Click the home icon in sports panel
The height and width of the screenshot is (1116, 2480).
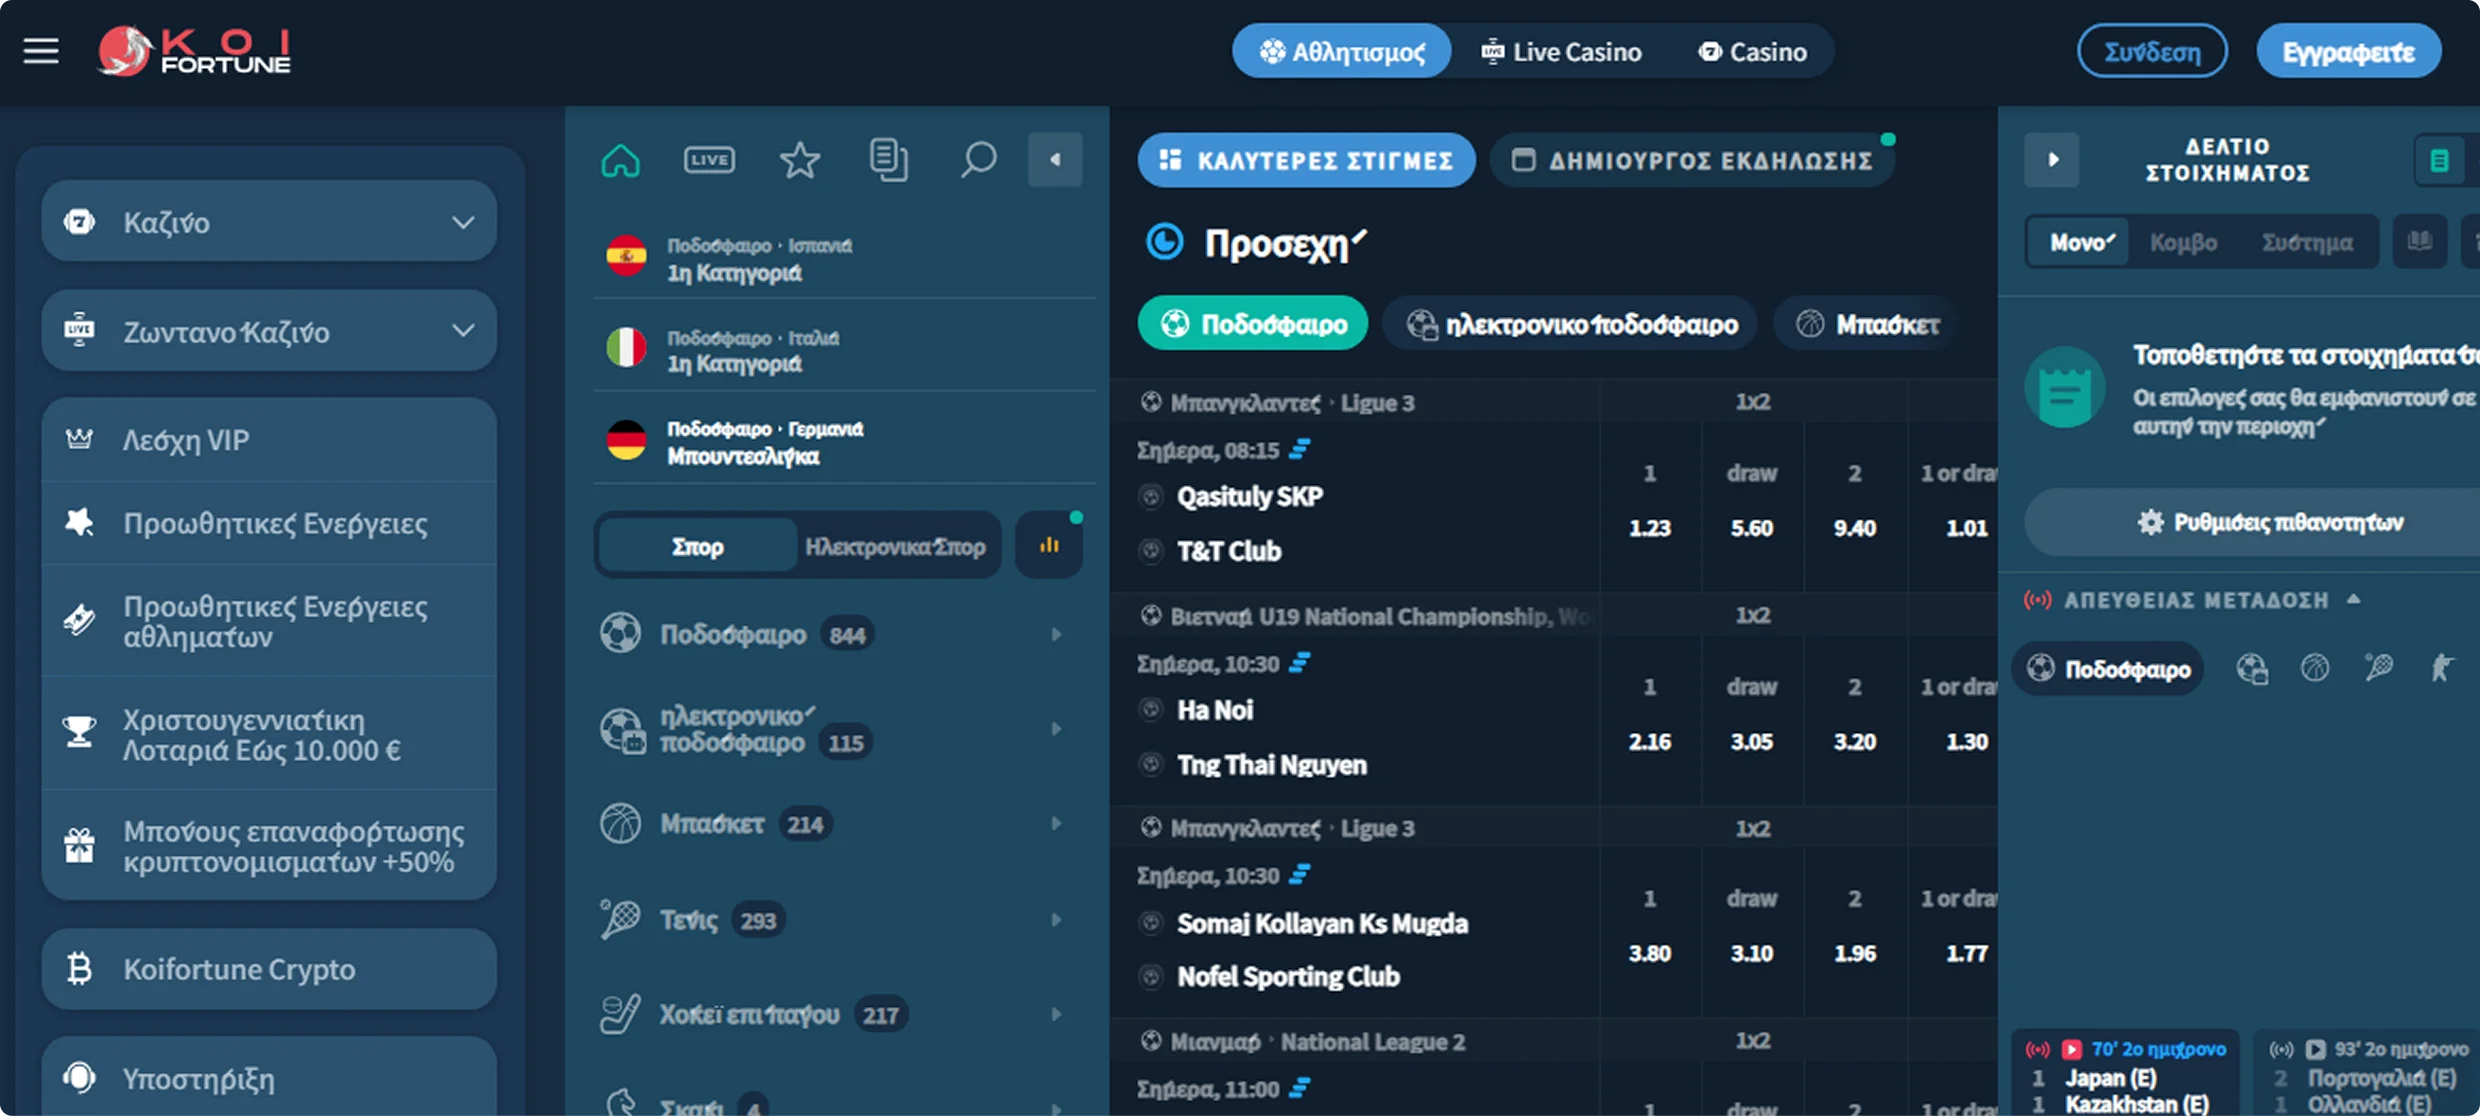click(620, 160)
